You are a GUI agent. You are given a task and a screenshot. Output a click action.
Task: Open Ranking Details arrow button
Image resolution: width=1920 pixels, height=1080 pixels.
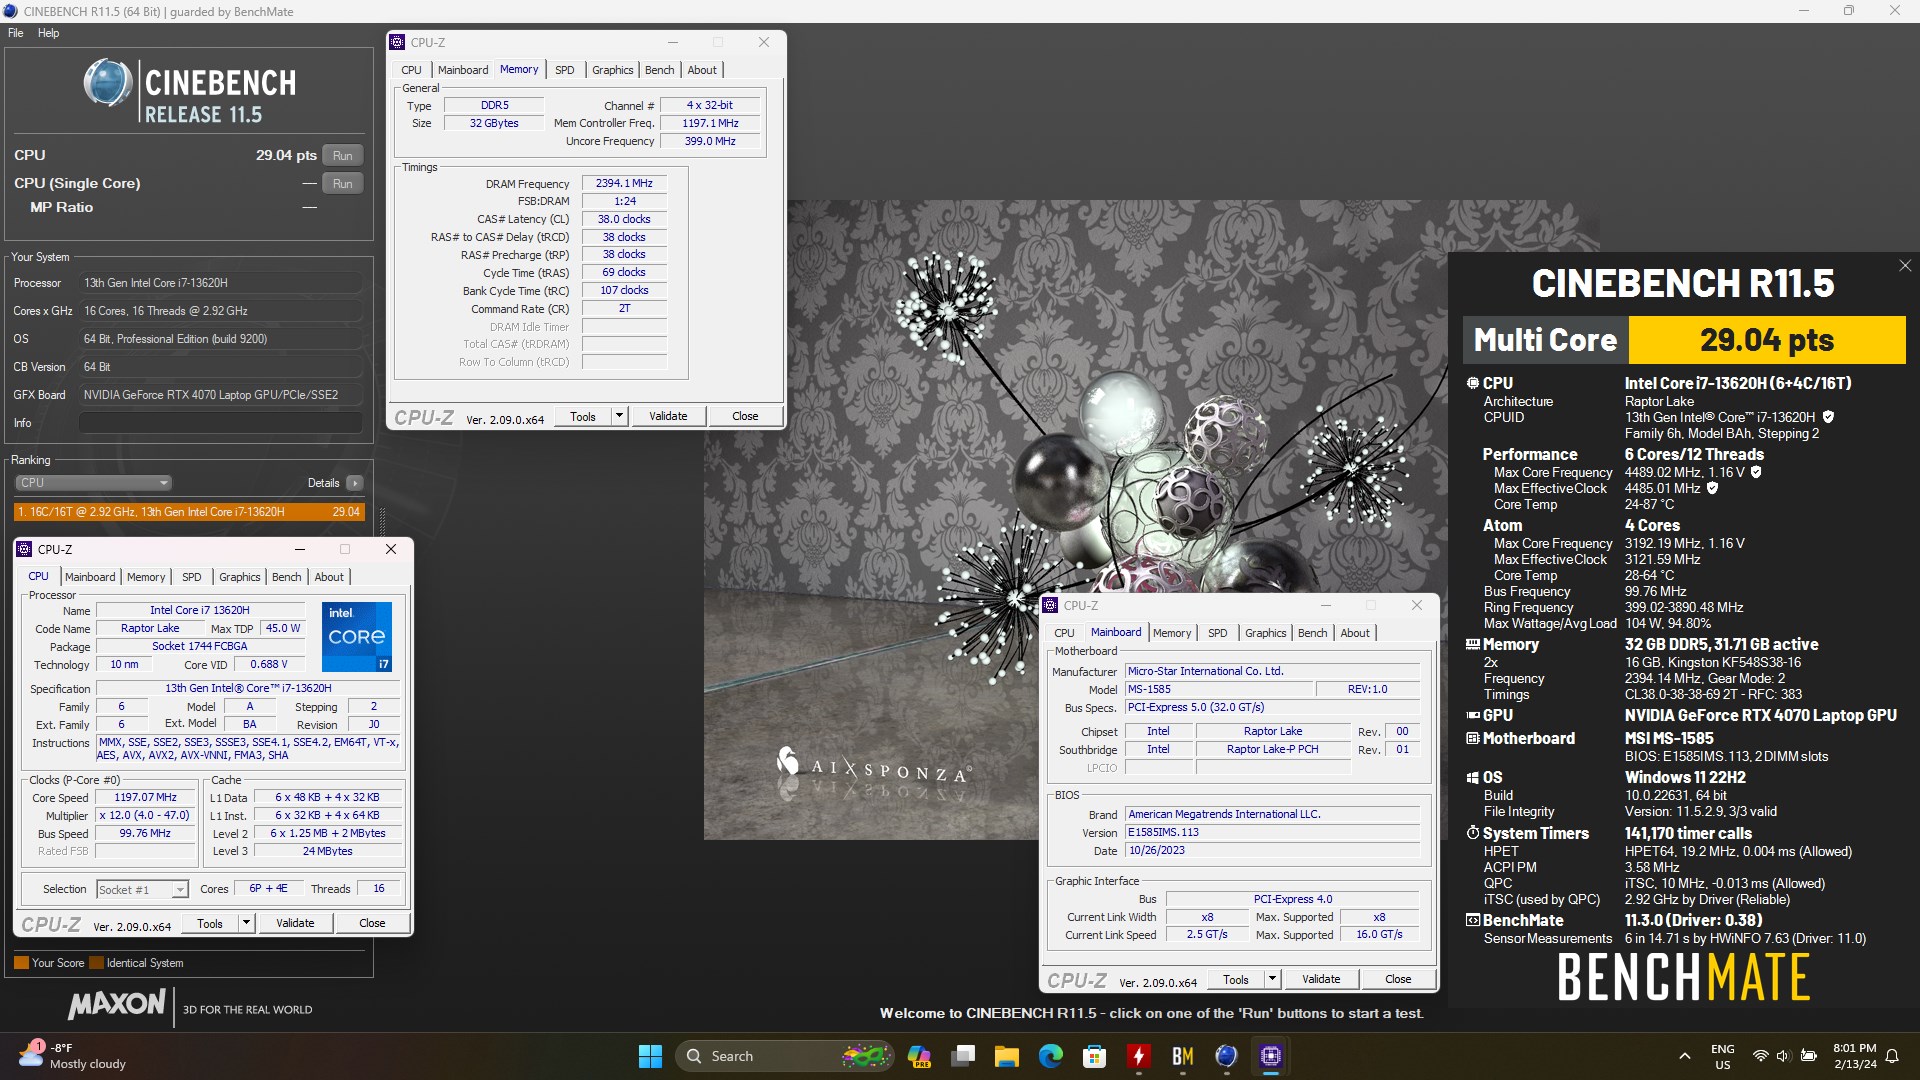point(355,483)
